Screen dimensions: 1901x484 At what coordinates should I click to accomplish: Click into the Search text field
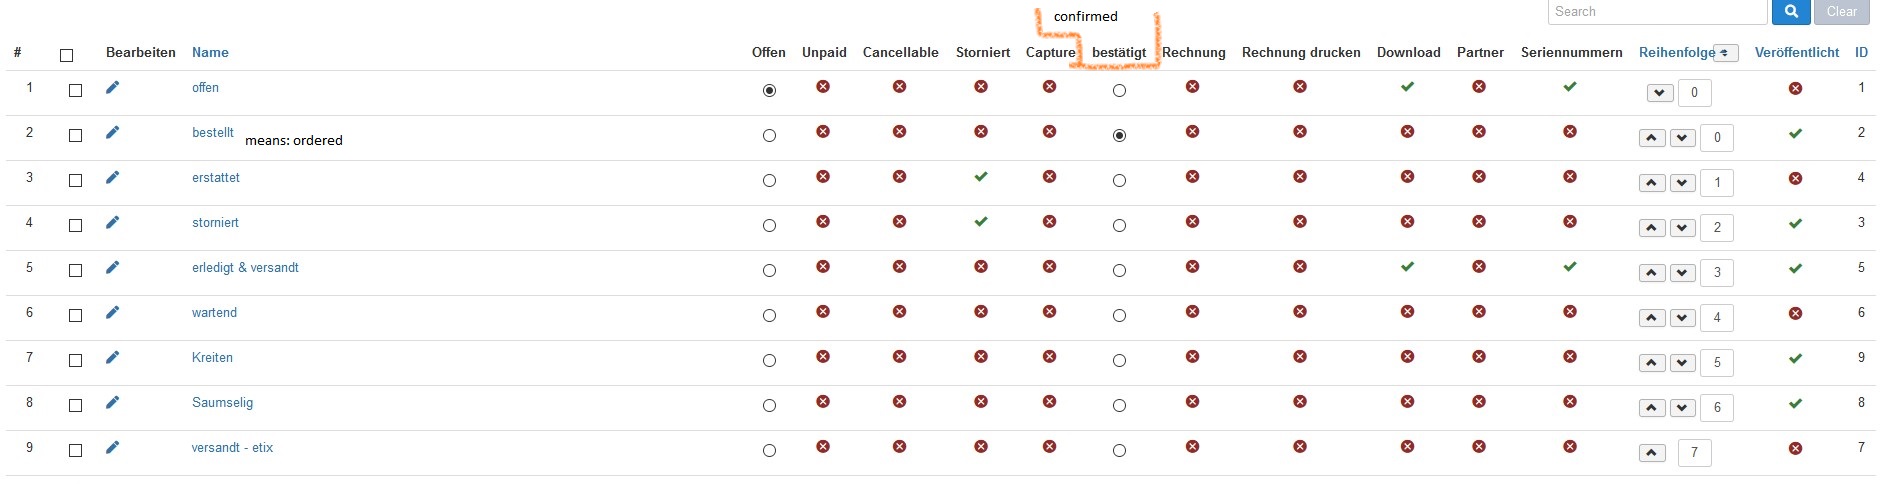click(x=1657, y=12)
